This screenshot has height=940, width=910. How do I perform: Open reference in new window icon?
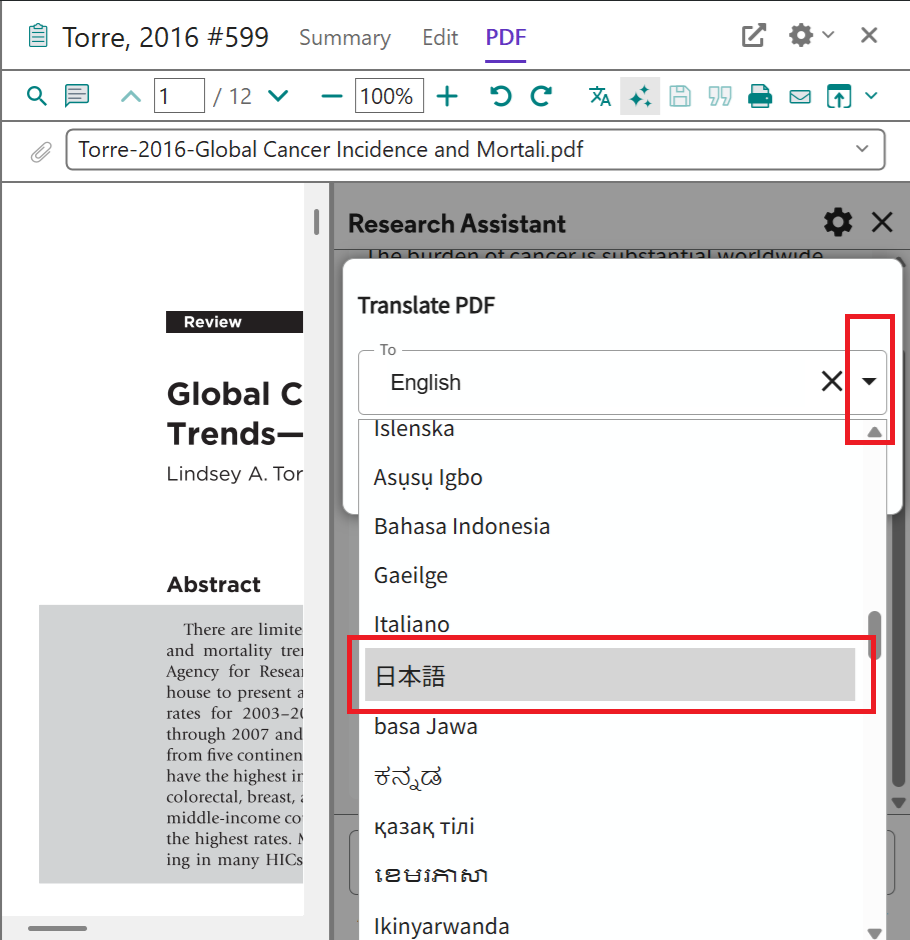tap(753, 36)
